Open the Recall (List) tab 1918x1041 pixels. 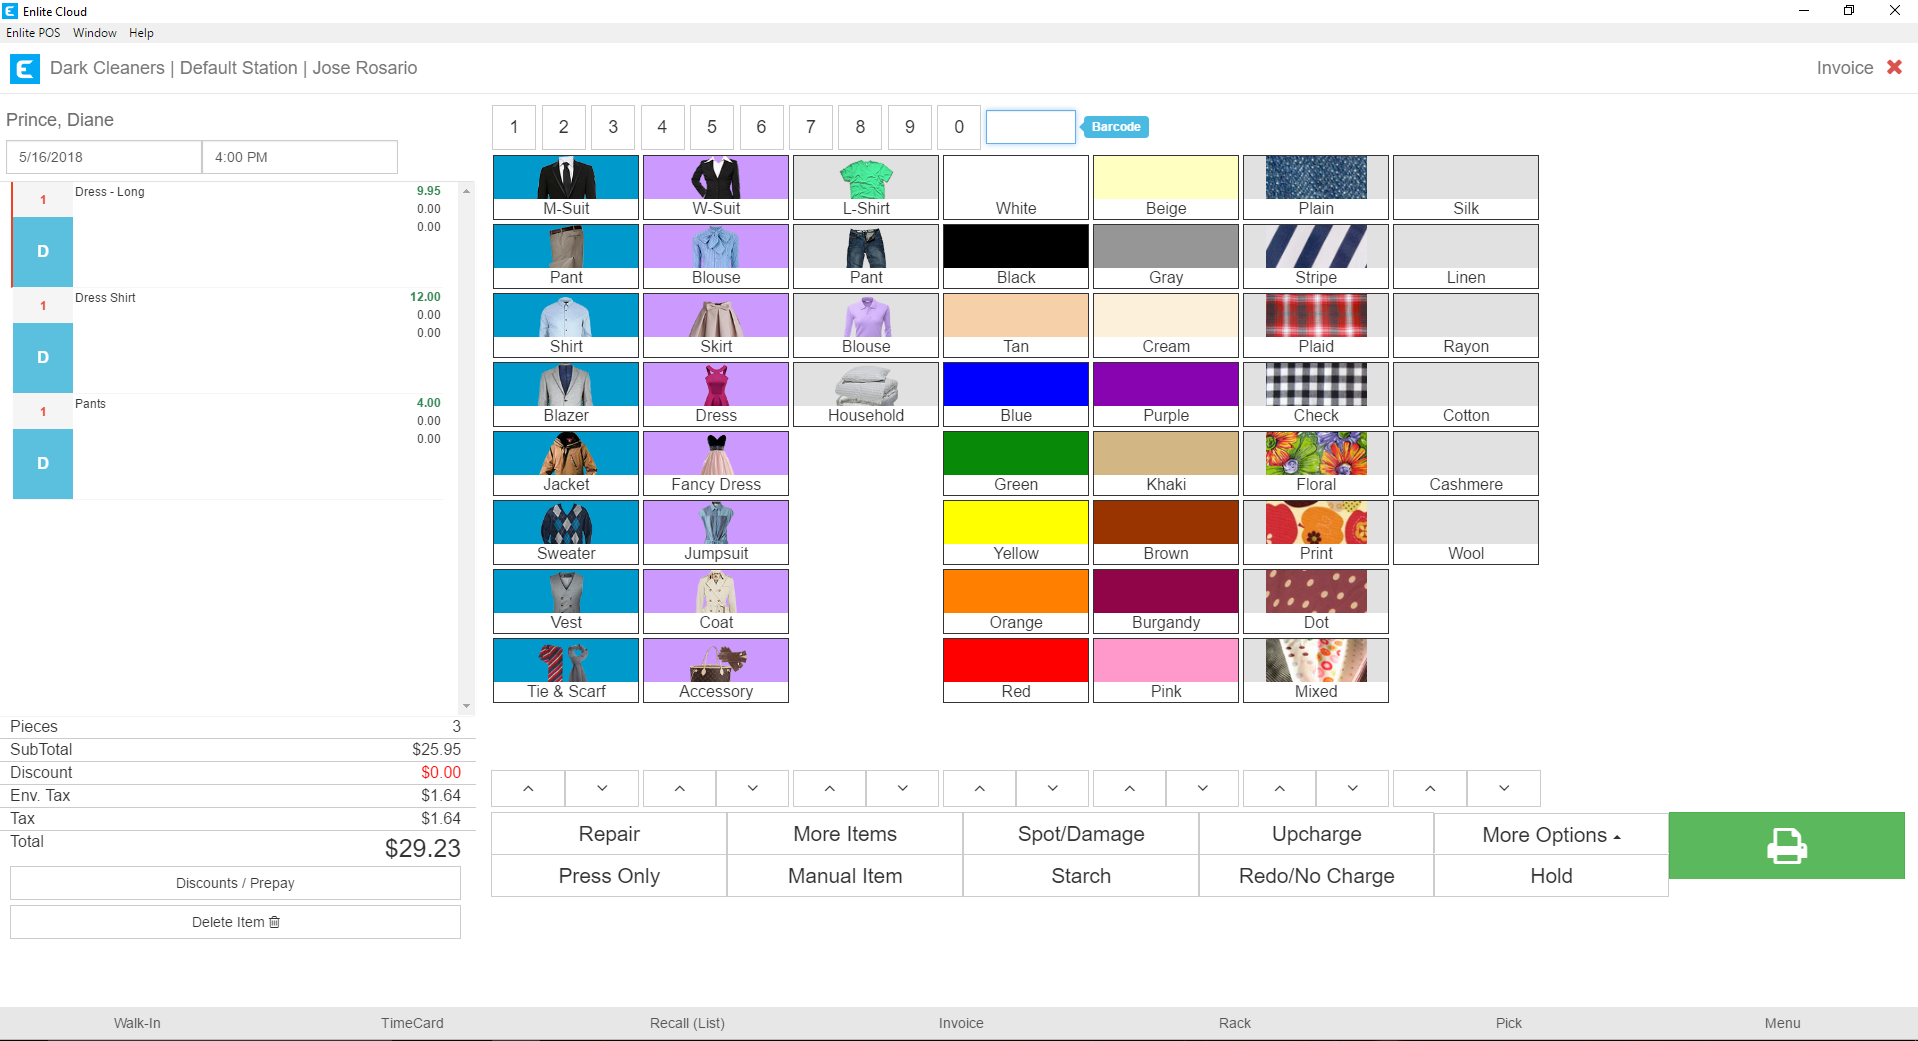point(687,1023)
